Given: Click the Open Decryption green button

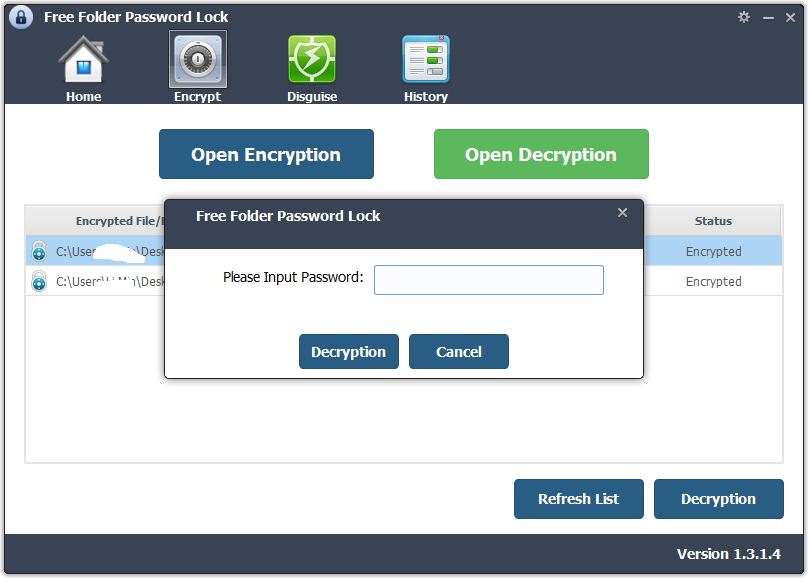Looking at the screenshot, I should click(x=541, y=154).
